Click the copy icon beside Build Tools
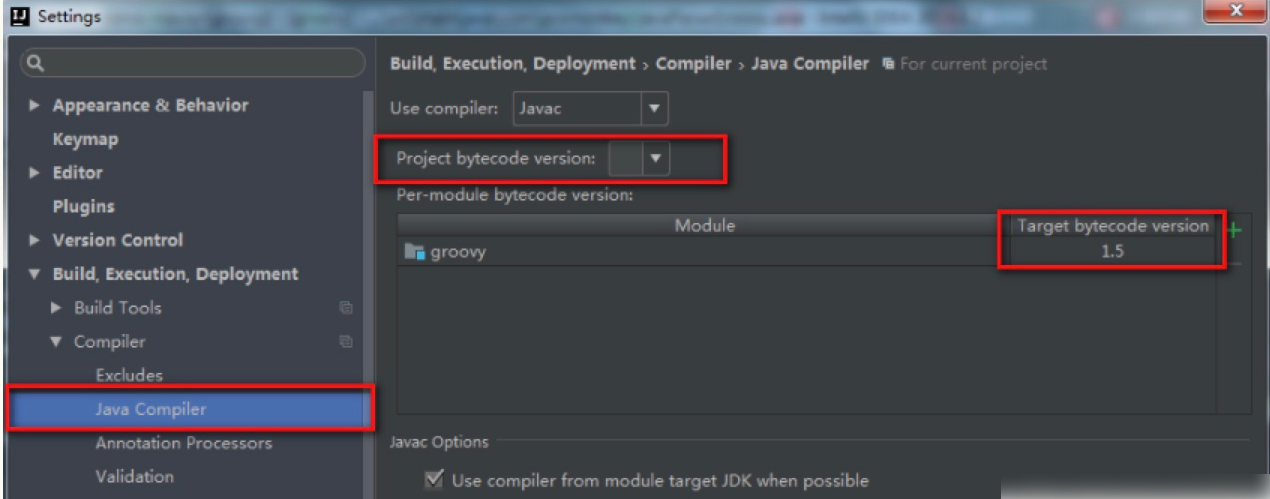The height and width of the screenshot is (499, 1270). [x=346, y=308]
